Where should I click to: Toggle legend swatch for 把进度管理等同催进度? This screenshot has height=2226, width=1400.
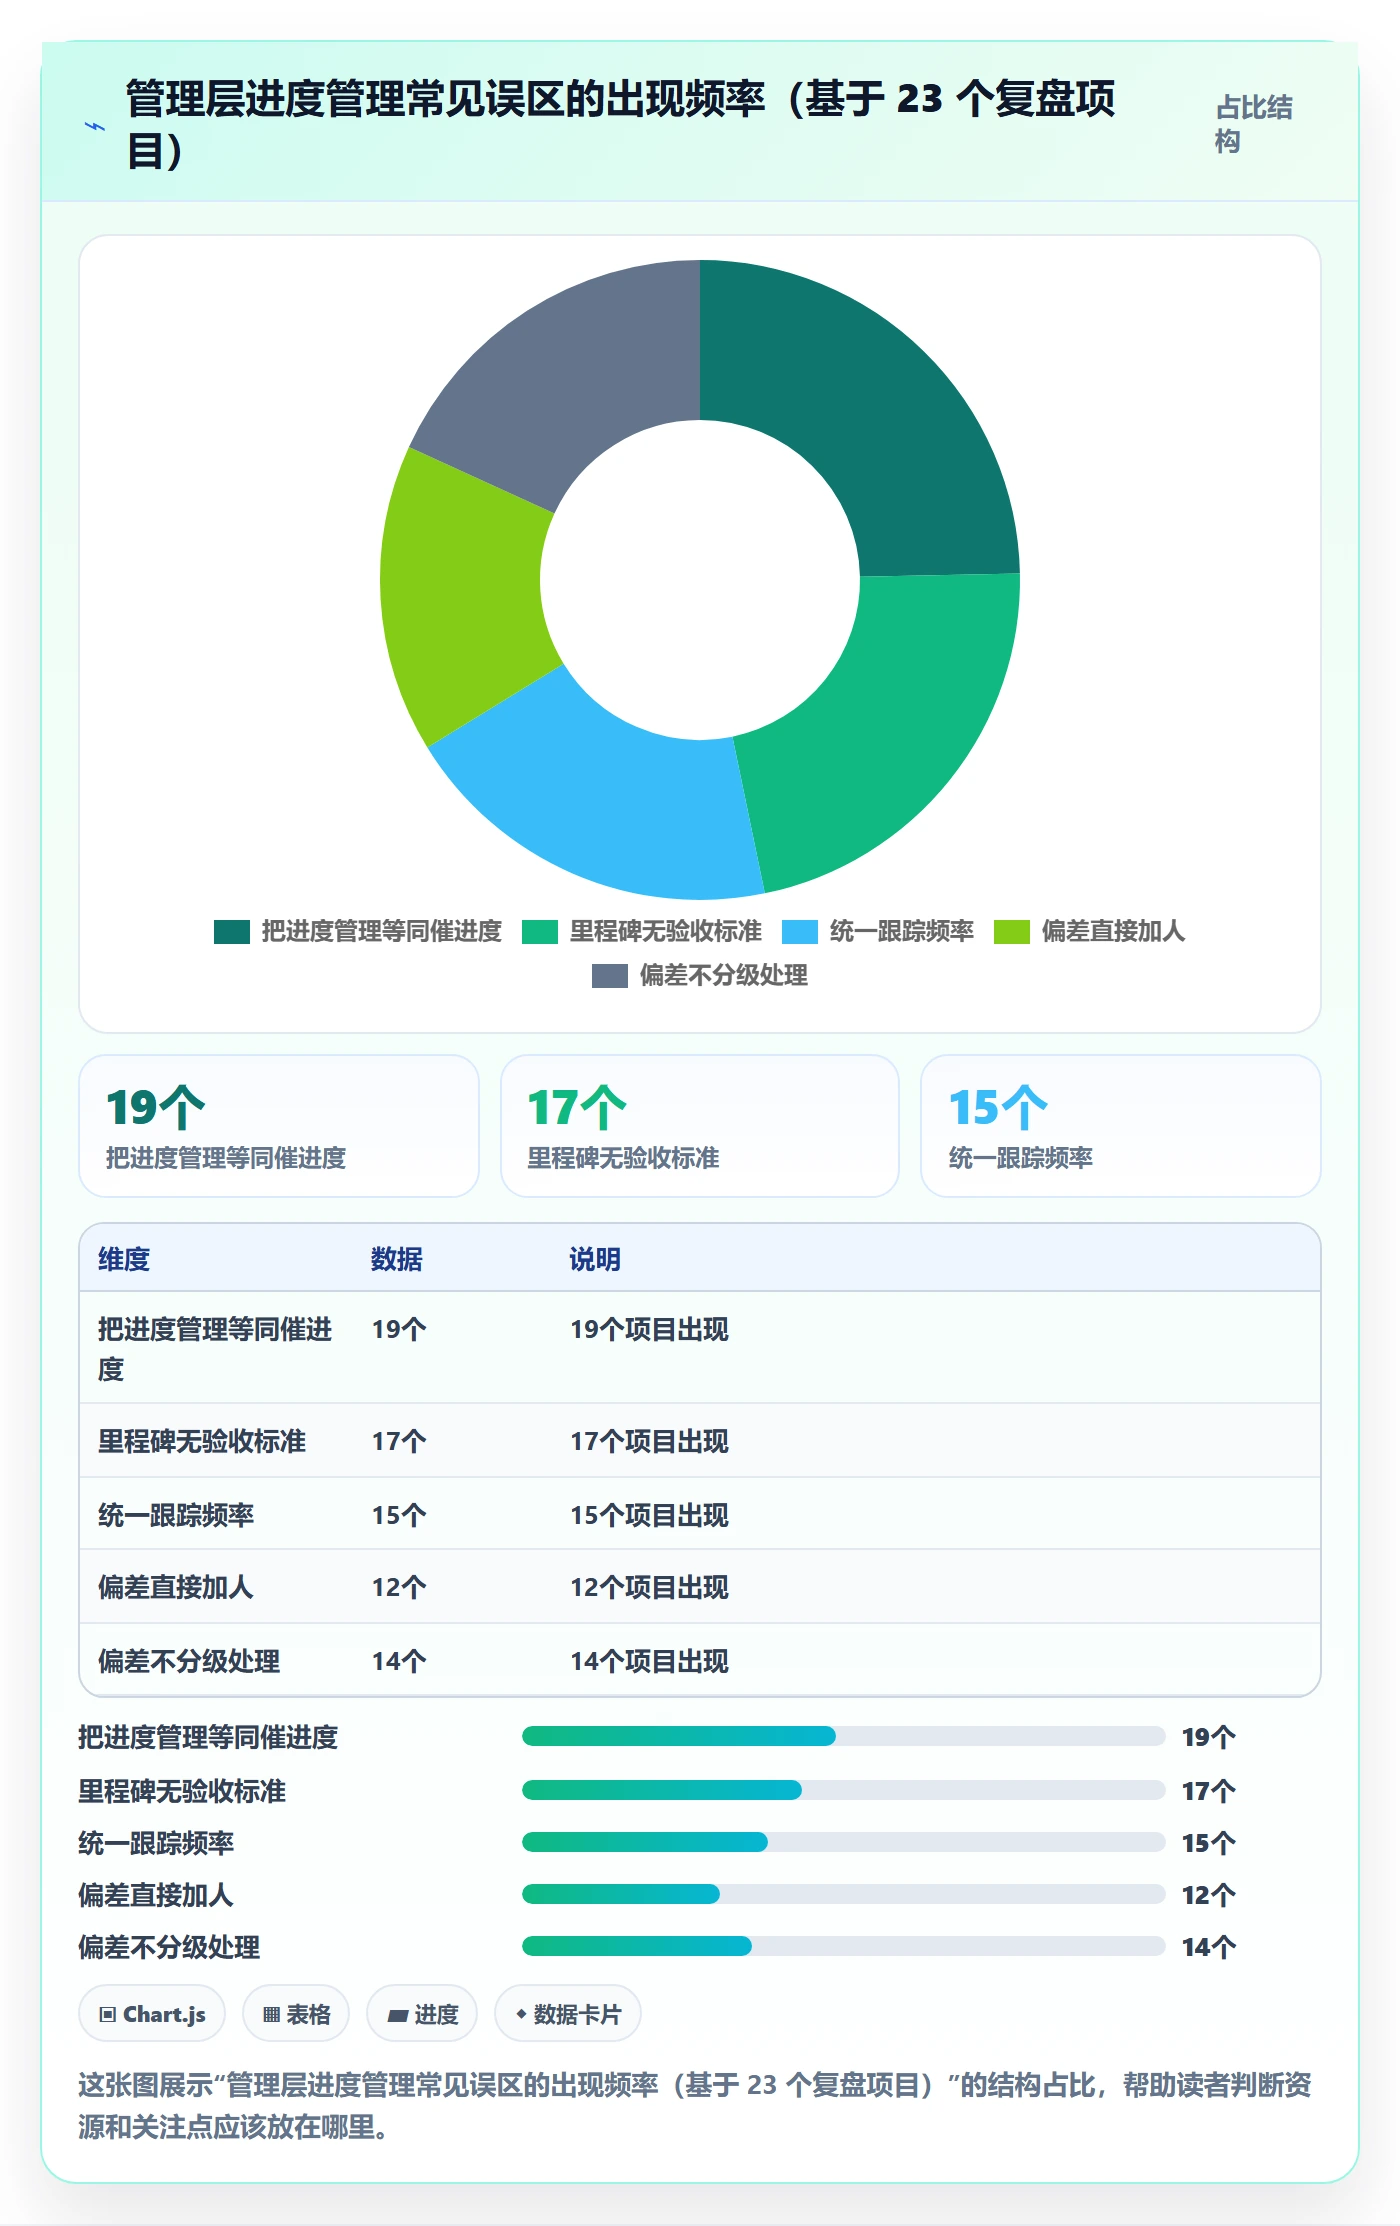tap(231, 932)
